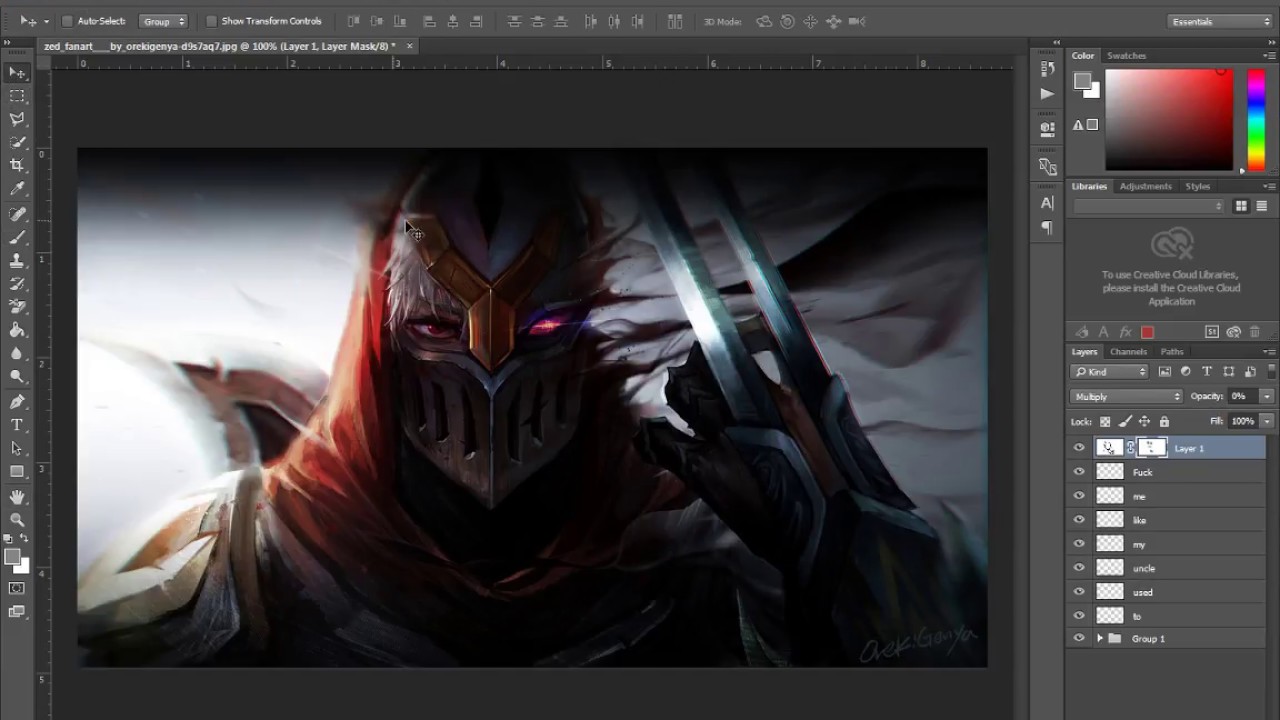Open the Essentials workspace dropdown
1280x720 pixels.
point(1220,21)
